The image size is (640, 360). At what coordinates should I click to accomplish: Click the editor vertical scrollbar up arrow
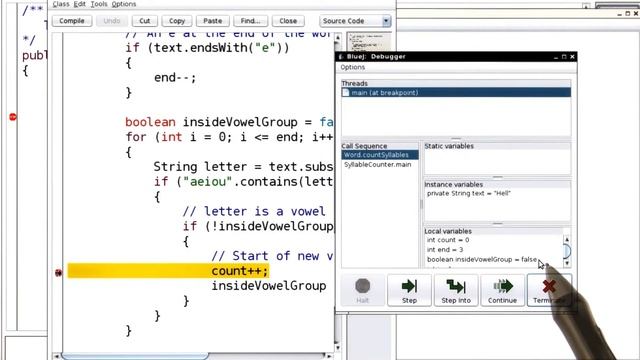click(x=338, y=38)
